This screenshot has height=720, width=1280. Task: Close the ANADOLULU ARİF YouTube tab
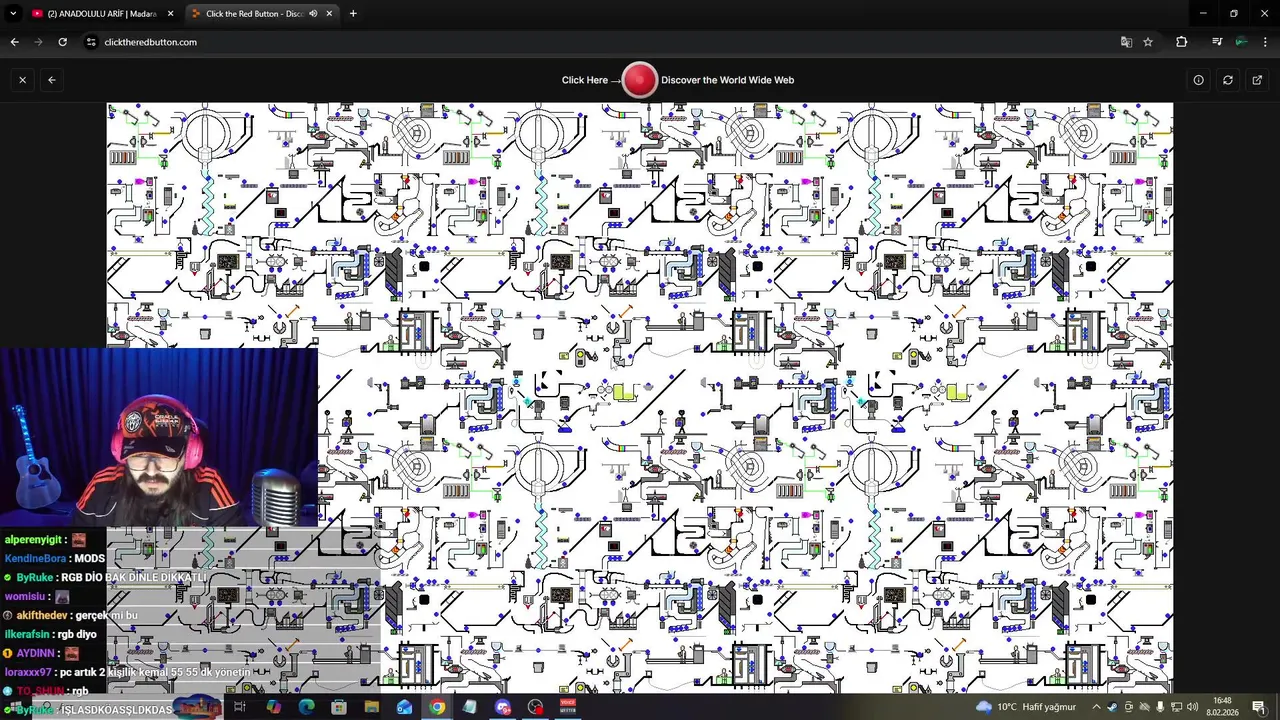point(170,14)
